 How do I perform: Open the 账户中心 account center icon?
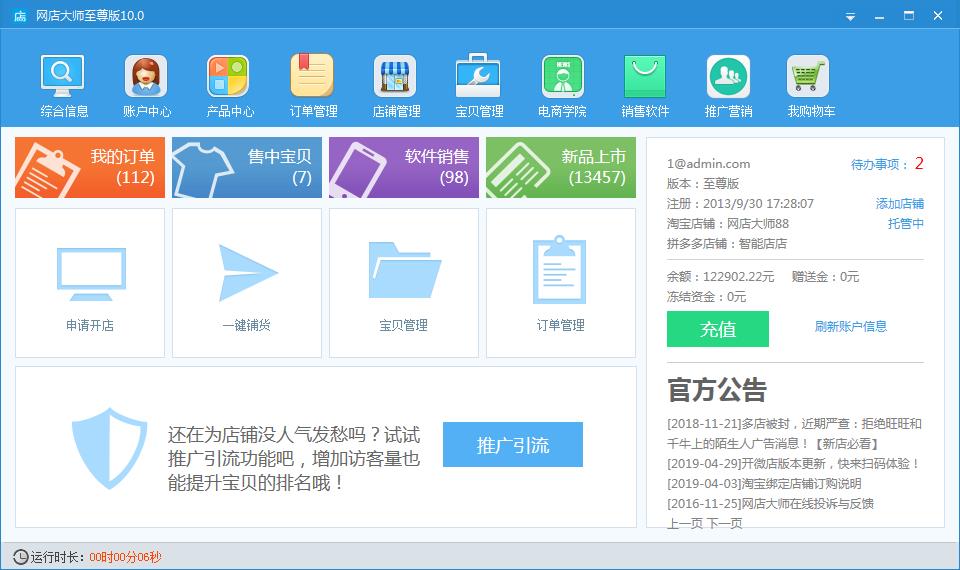147,86
